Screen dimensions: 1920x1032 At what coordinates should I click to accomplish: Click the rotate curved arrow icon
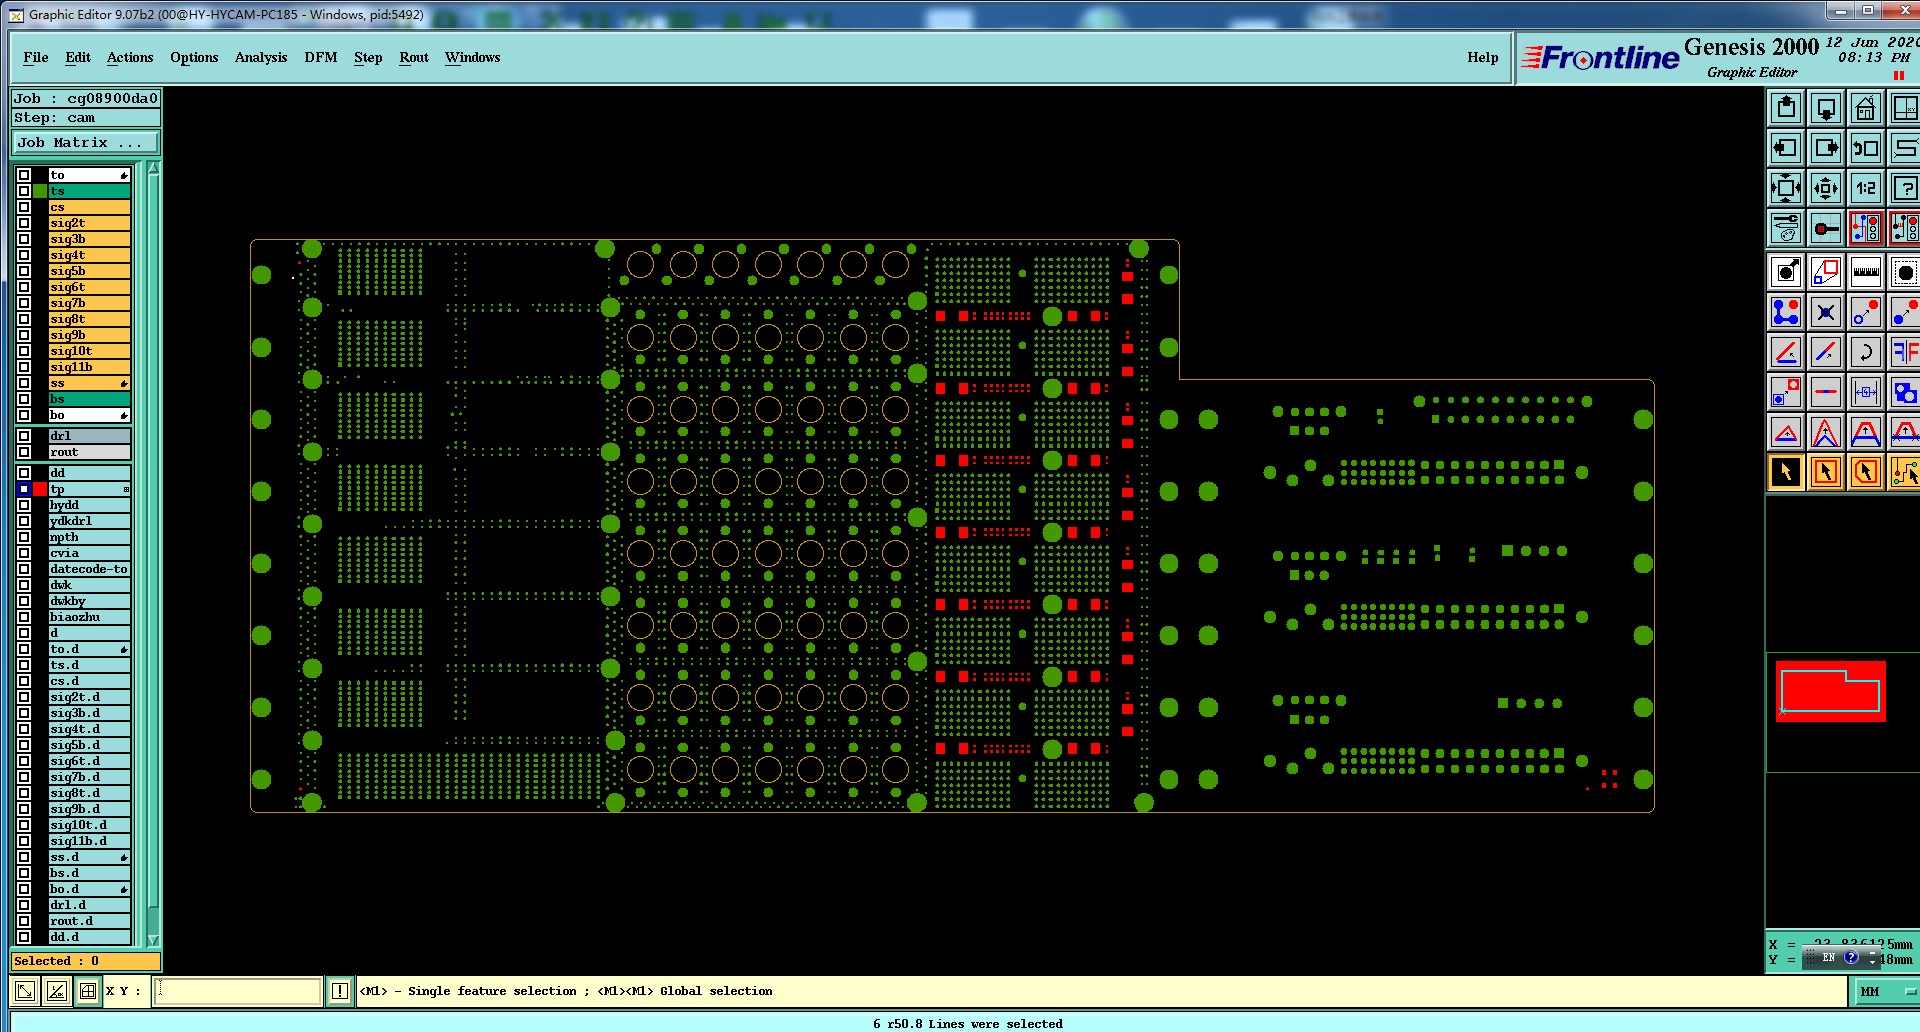1866,352
